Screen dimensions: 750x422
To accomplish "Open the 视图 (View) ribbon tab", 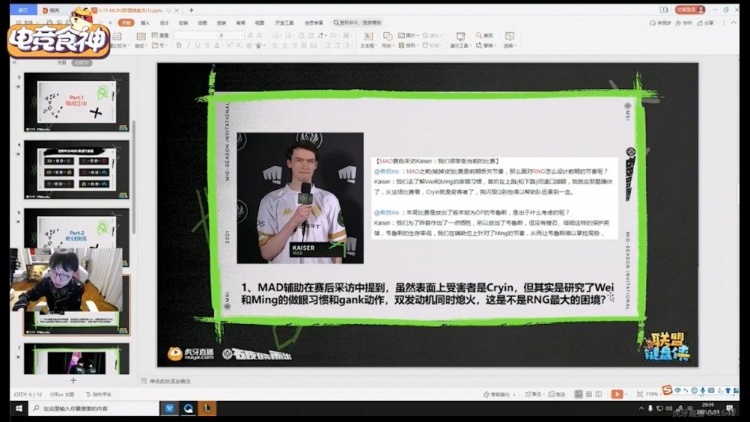I will click(x=260, y=22).
